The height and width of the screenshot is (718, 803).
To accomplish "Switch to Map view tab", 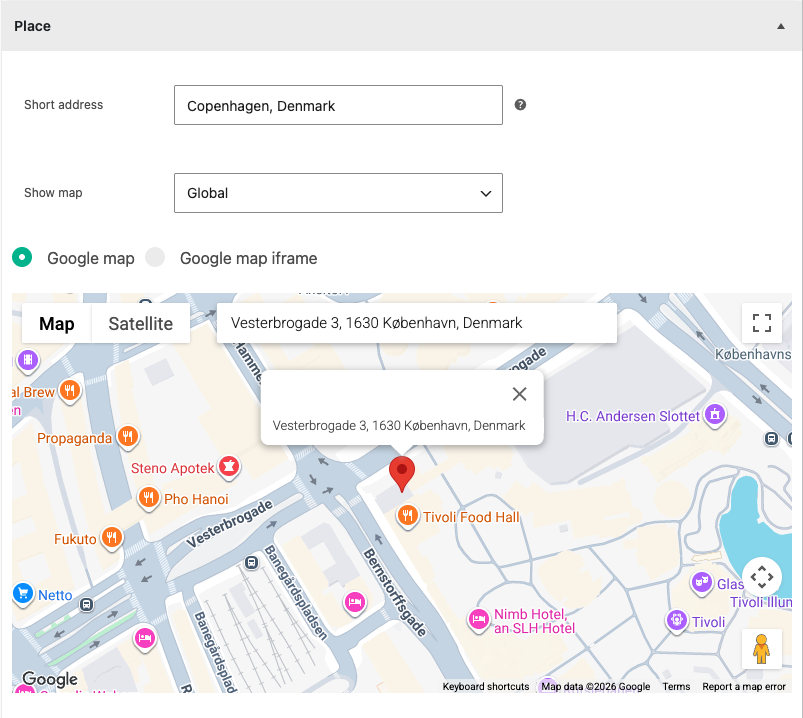I will pos(57,323).
